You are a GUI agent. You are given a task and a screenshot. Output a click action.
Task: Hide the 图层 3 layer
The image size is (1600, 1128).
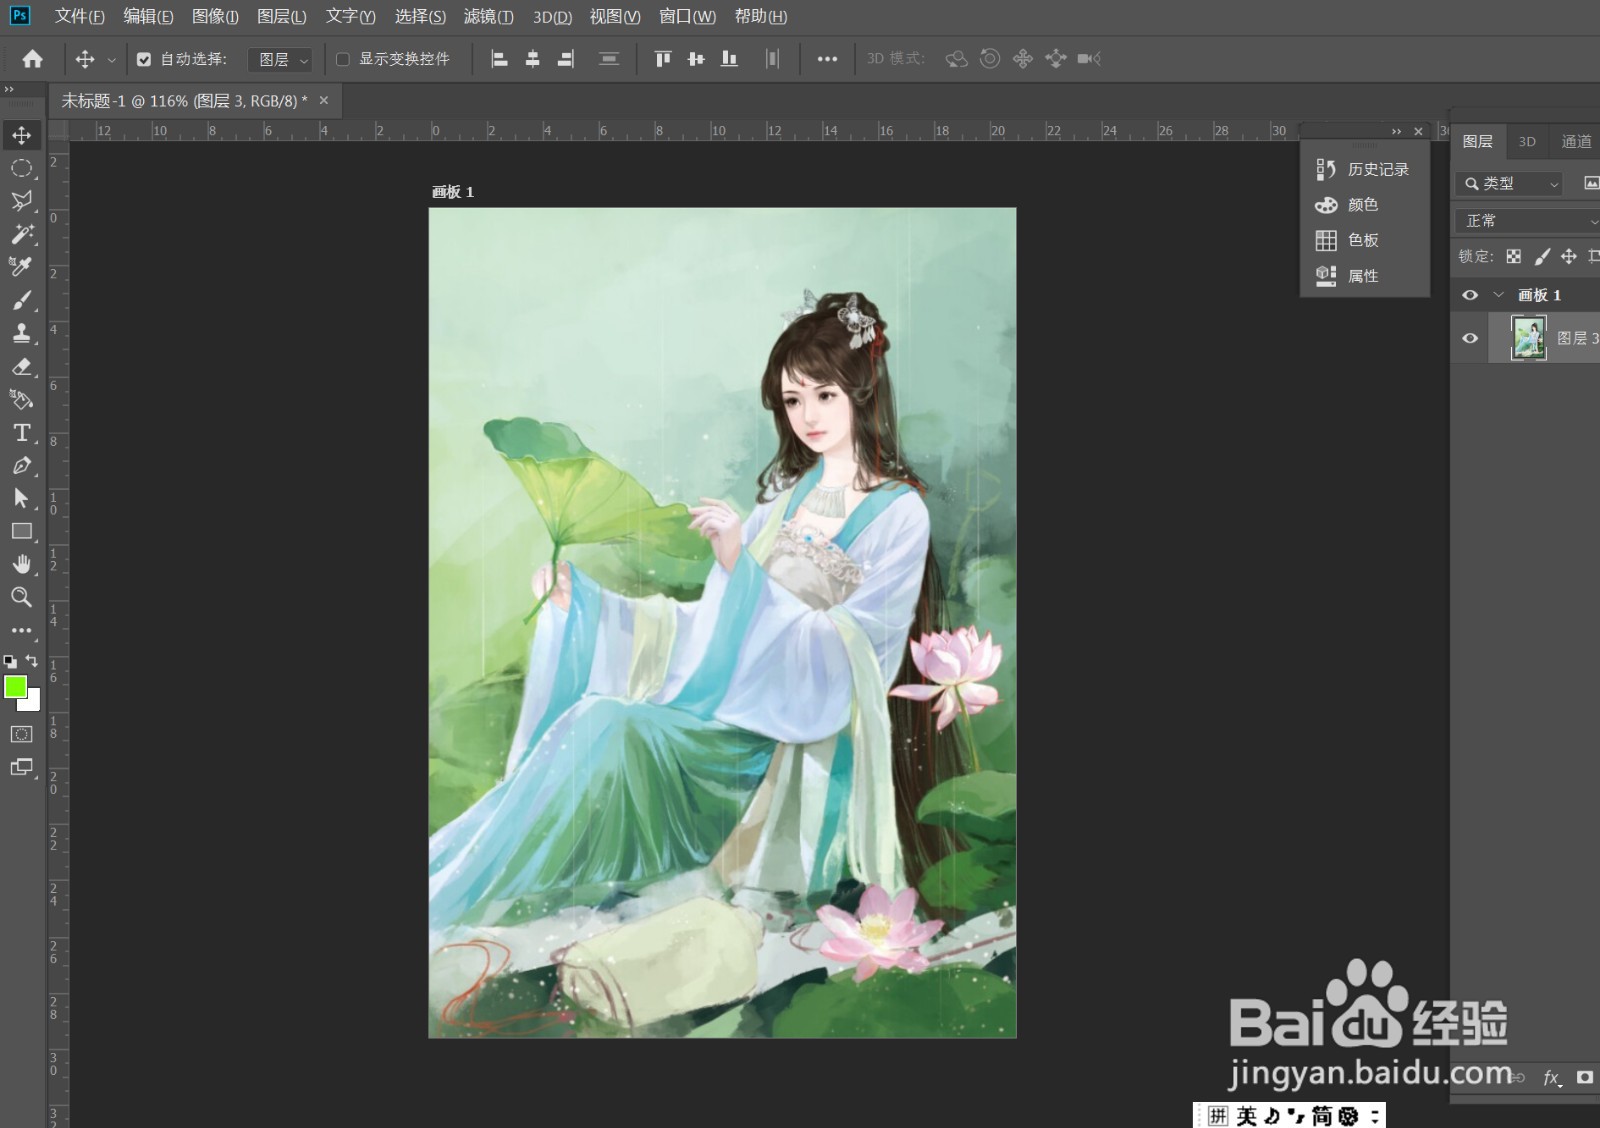(1470, 338)
